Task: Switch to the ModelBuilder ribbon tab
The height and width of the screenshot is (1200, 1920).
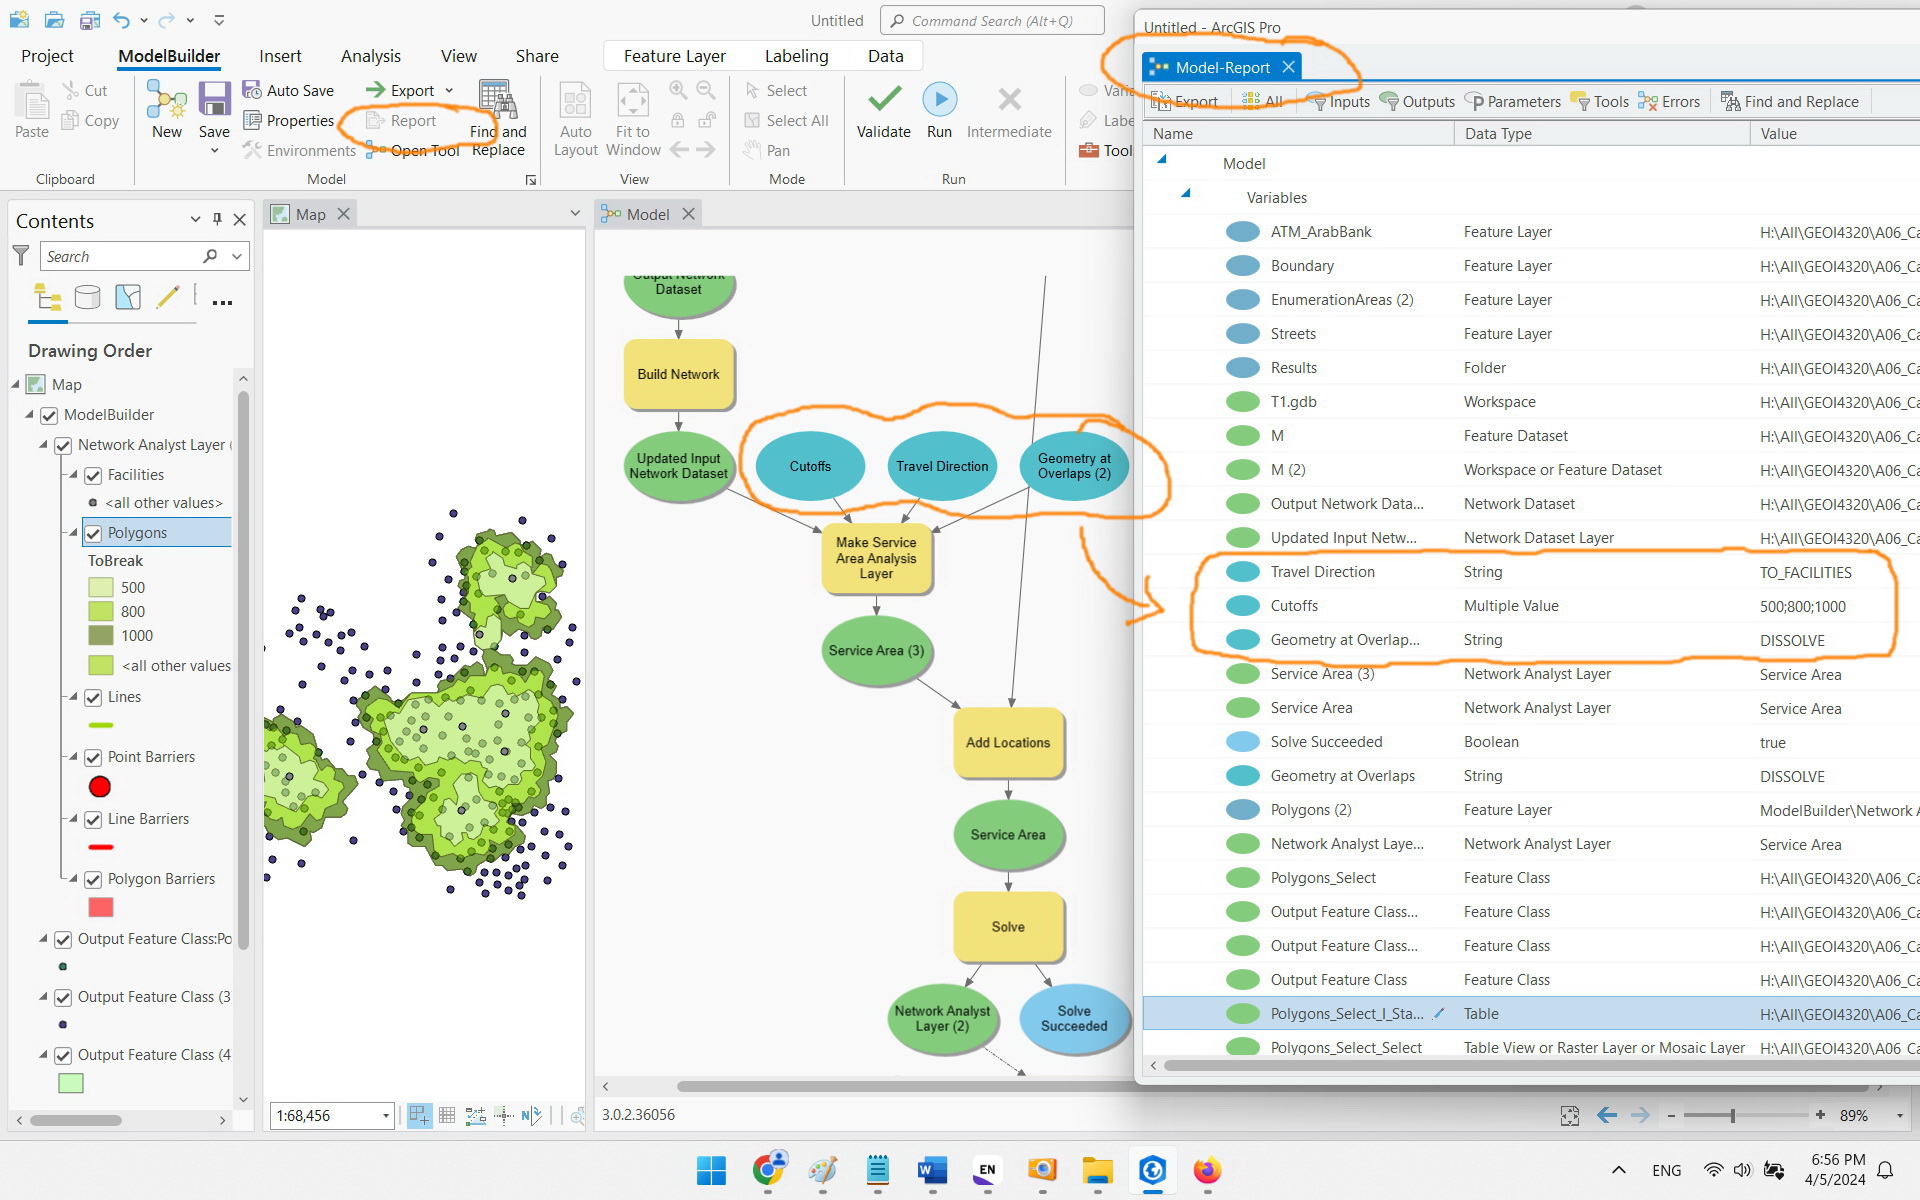Action: click(x=168, y=56)
